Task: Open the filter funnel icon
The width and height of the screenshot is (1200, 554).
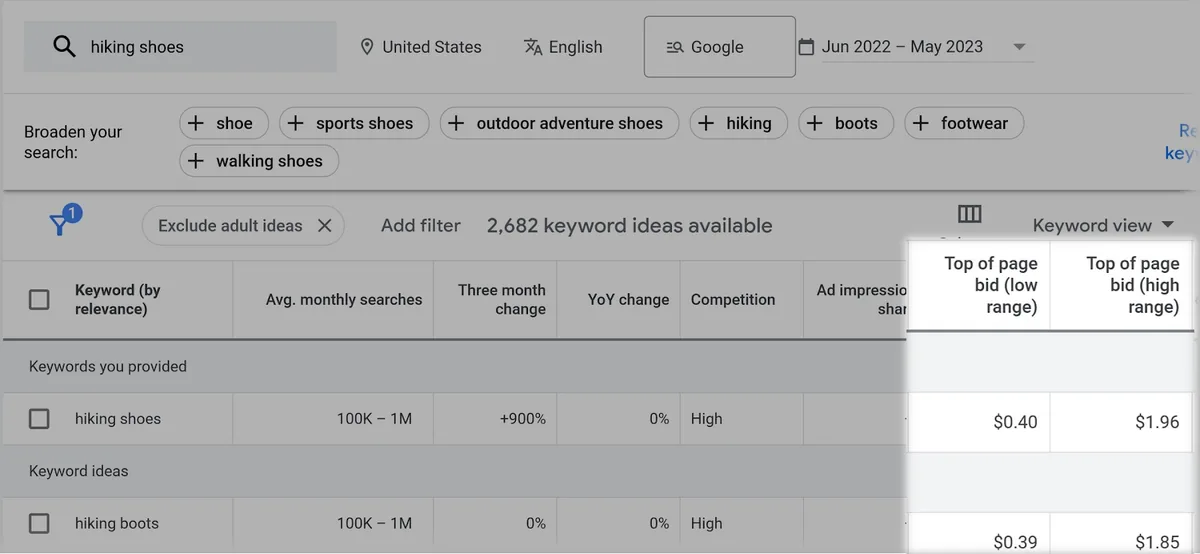Action: tap(60, 224)
